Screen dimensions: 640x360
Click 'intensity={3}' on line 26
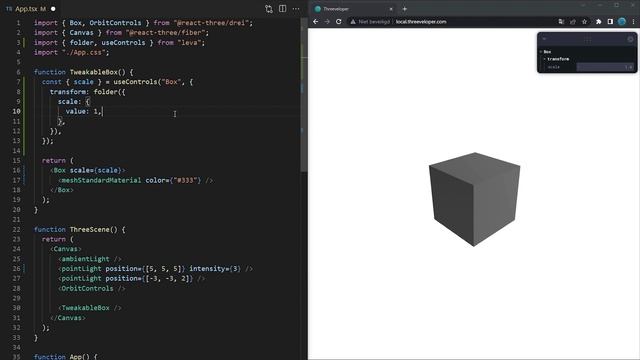tap(215, 269)
